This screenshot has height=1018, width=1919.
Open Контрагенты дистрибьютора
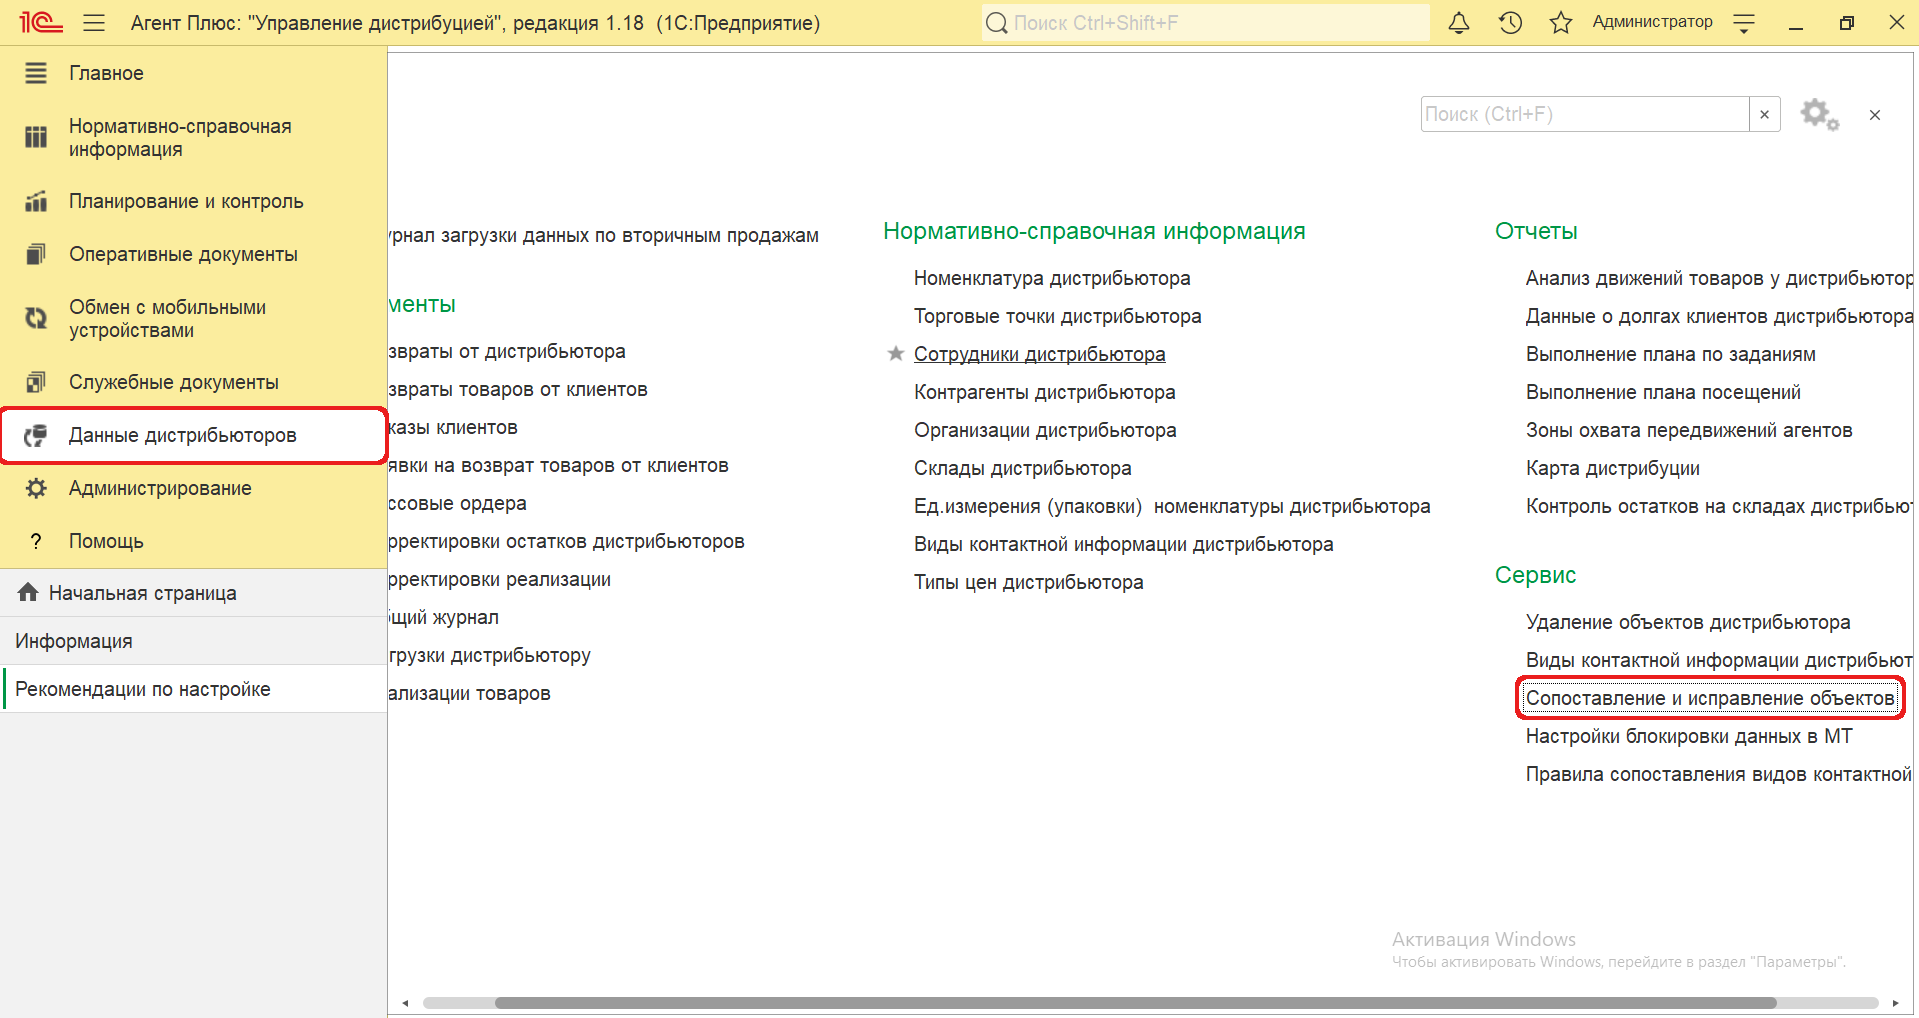1045,392
